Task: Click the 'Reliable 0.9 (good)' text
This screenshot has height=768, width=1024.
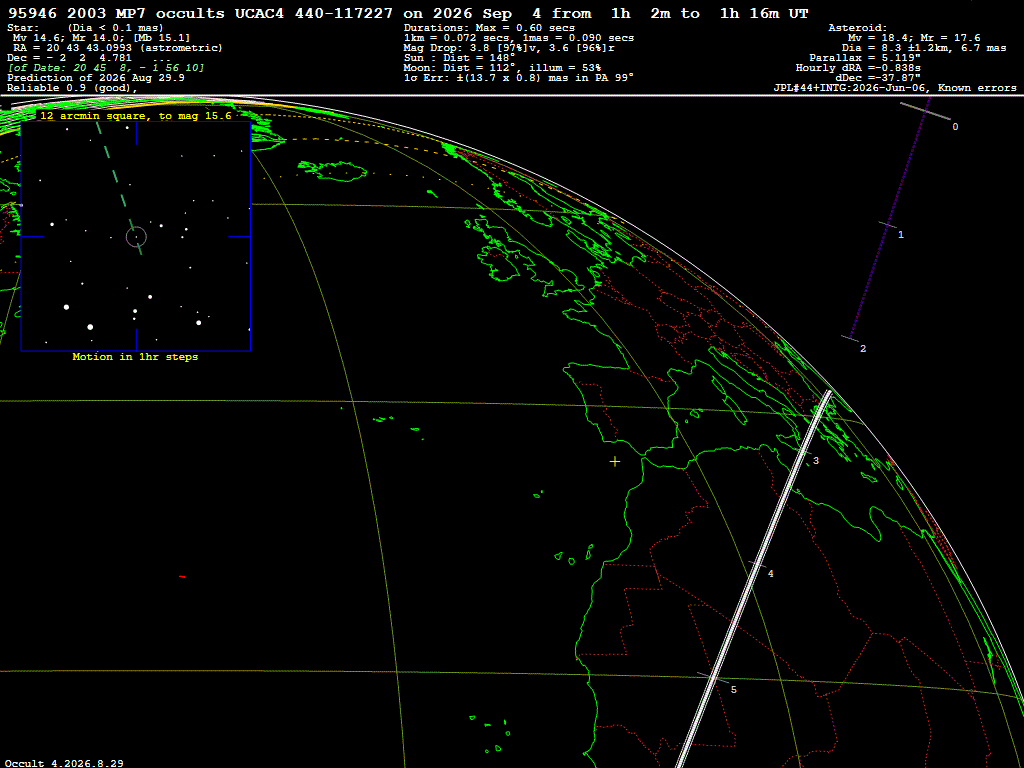Action: point(72,88)
